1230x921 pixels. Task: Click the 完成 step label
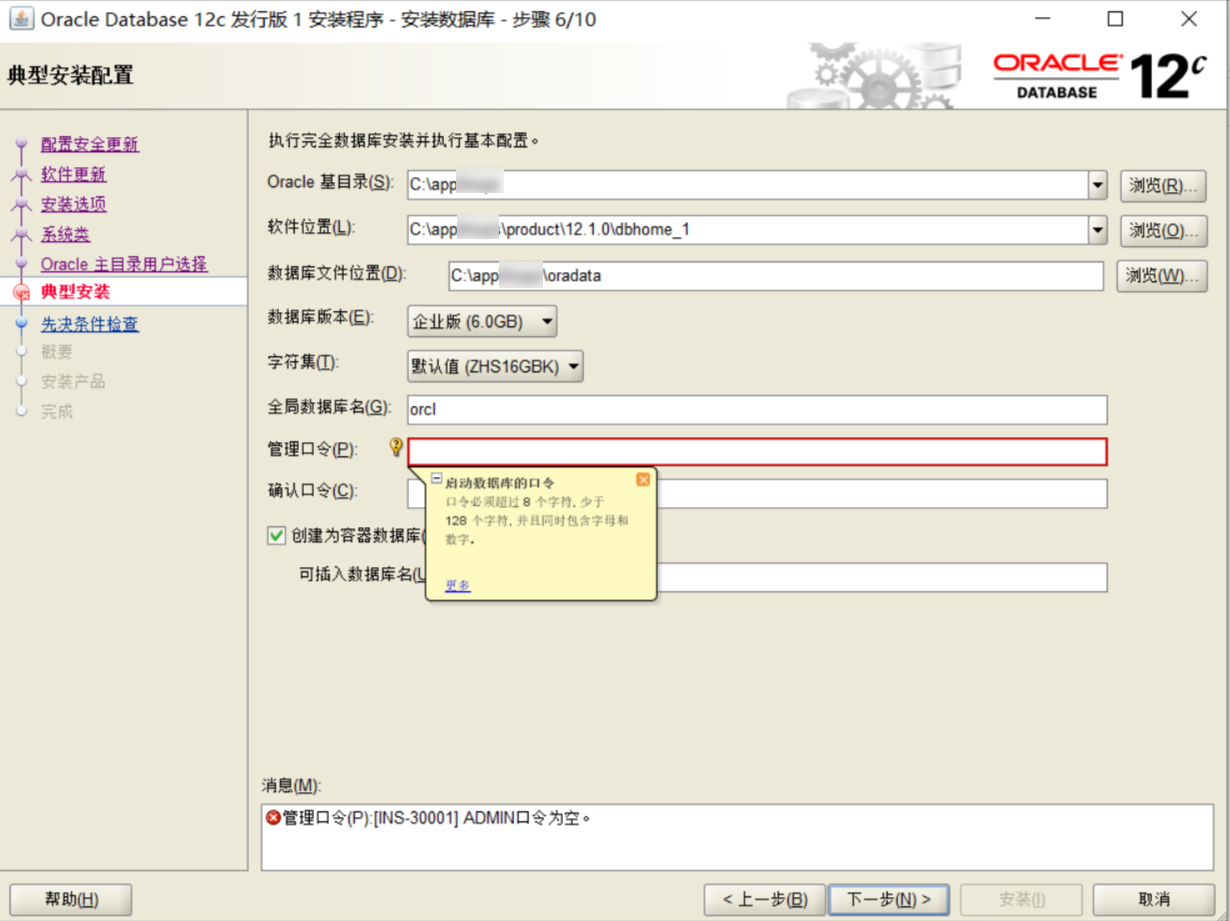click(57, 412)
